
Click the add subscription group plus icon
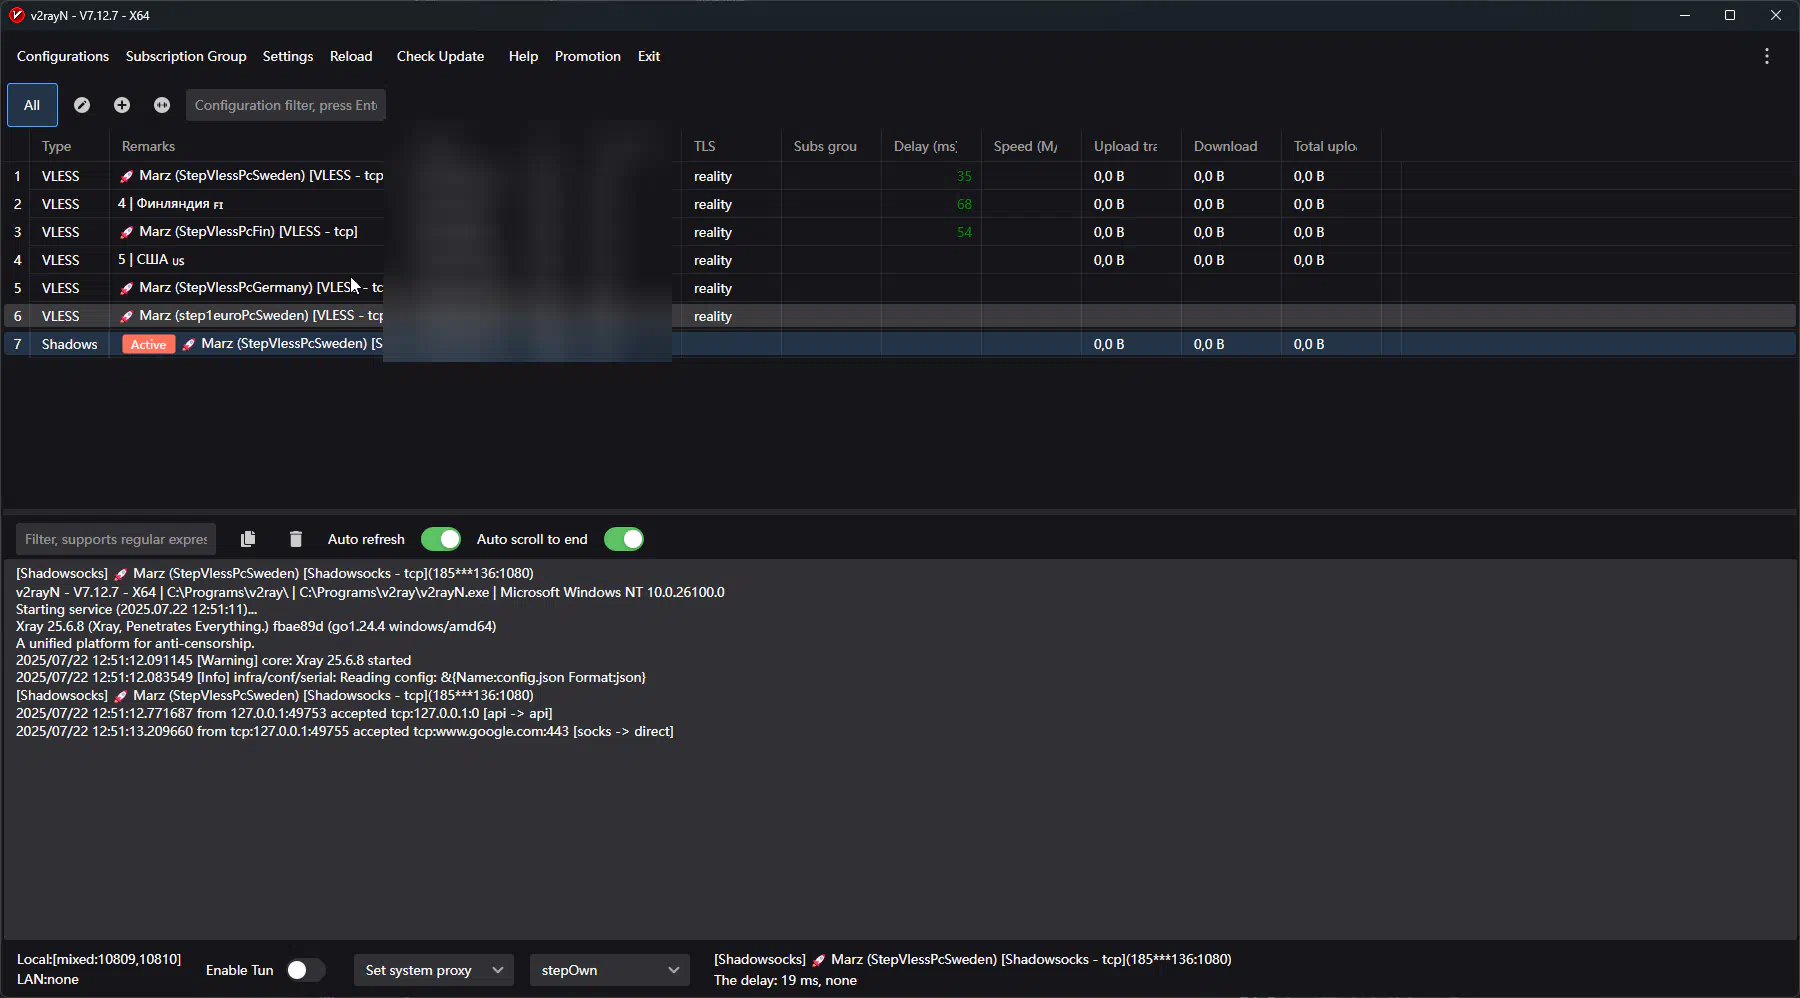tap(122, 105)
